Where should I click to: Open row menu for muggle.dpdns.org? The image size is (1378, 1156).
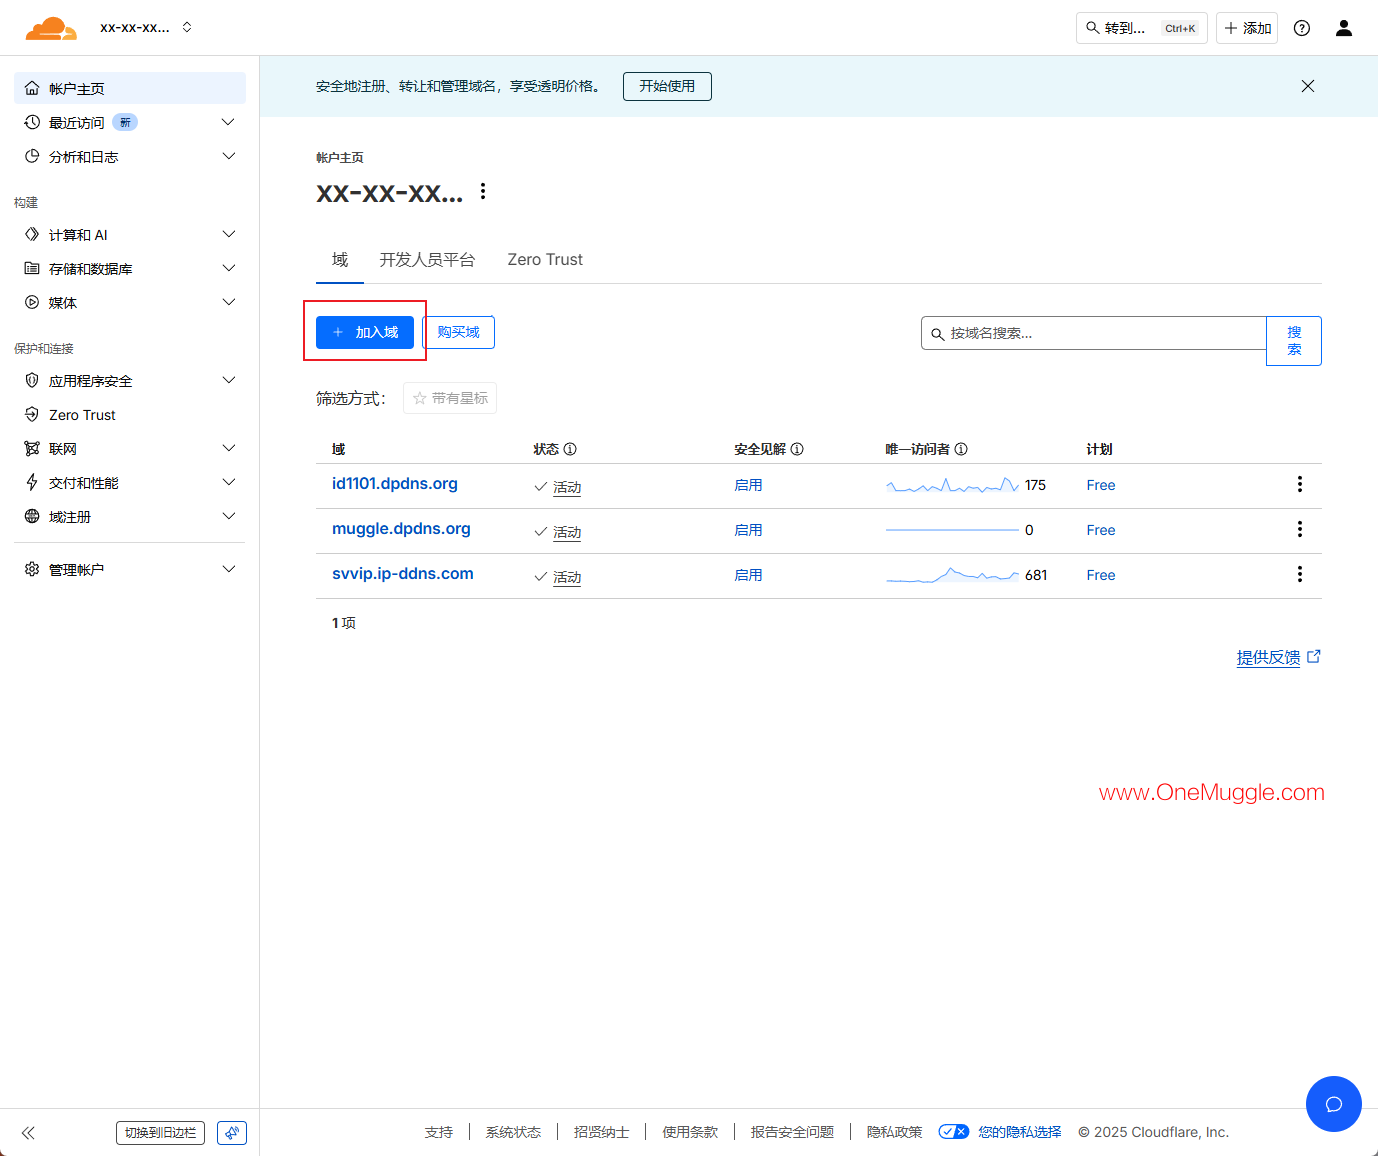point(1300,529)
